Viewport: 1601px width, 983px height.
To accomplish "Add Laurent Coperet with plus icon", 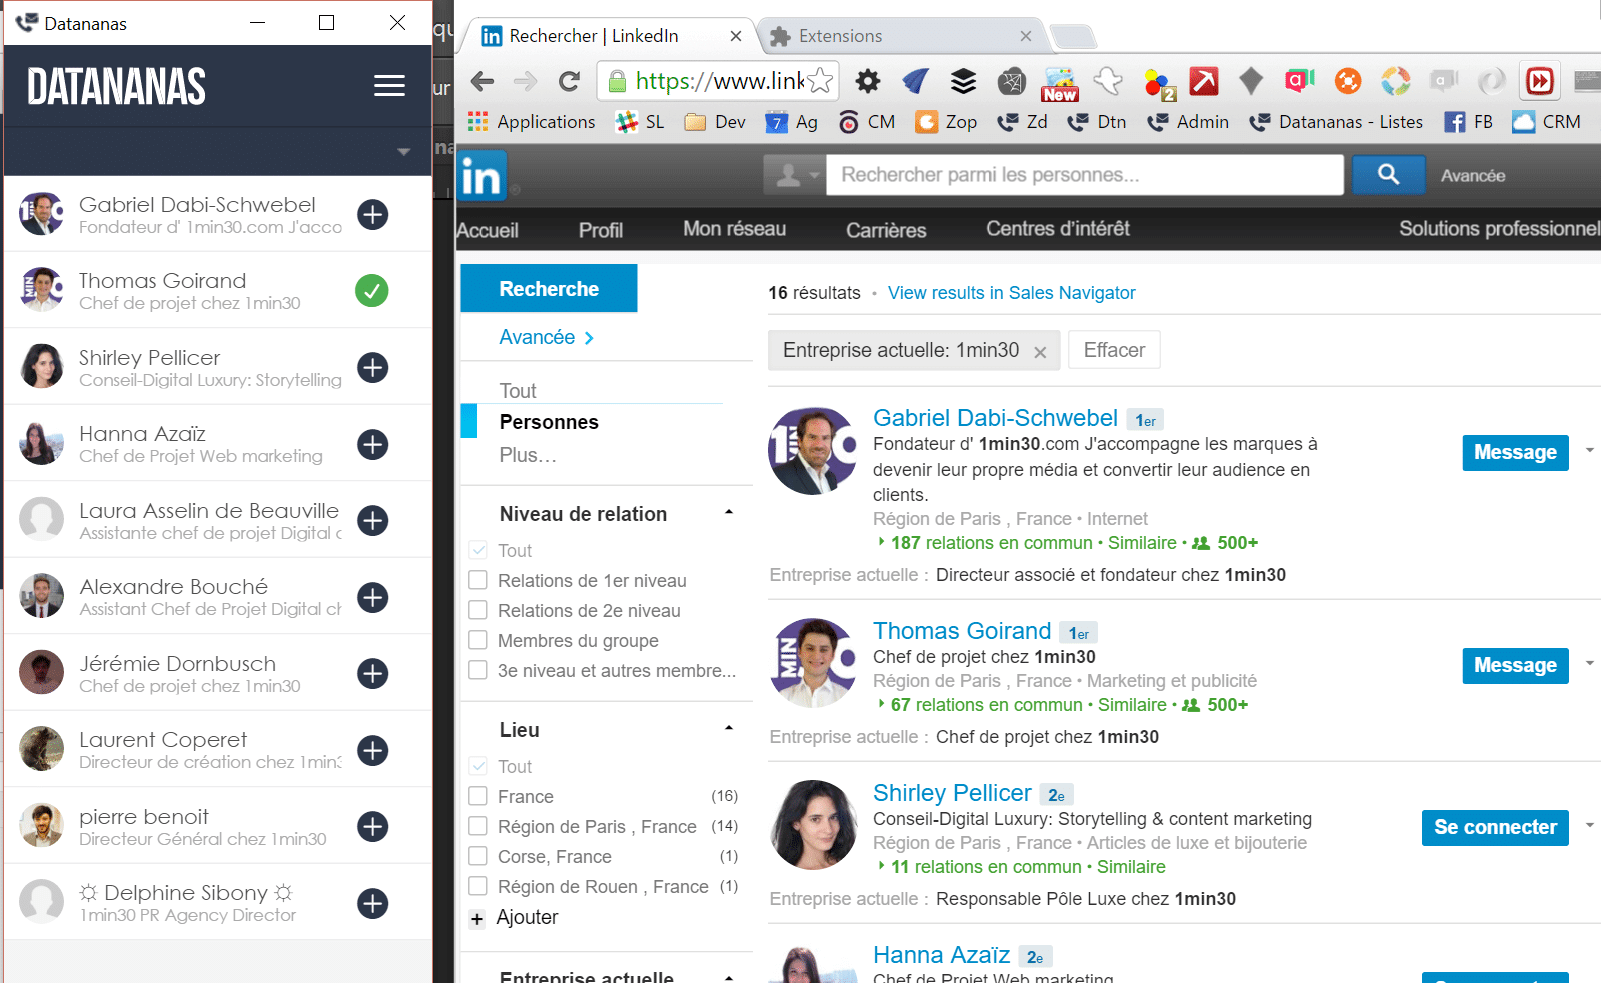I will tap(373, 750).
